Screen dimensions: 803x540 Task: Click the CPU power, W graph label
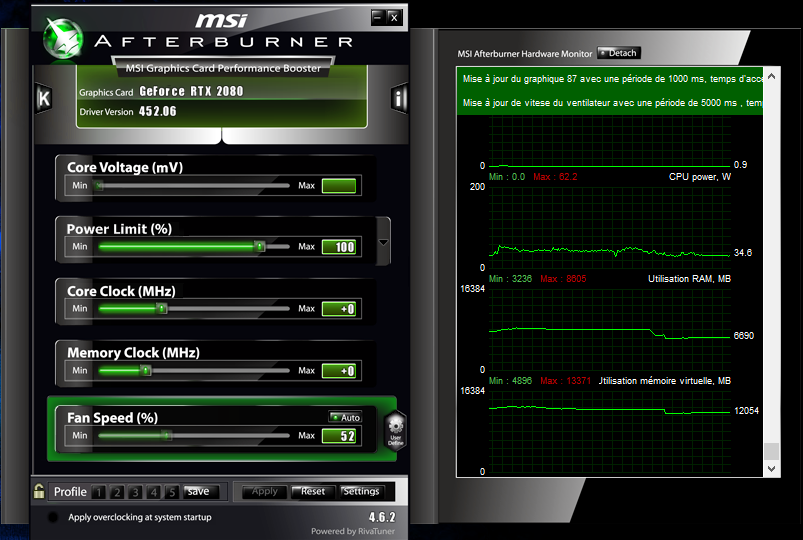(700, 177)
